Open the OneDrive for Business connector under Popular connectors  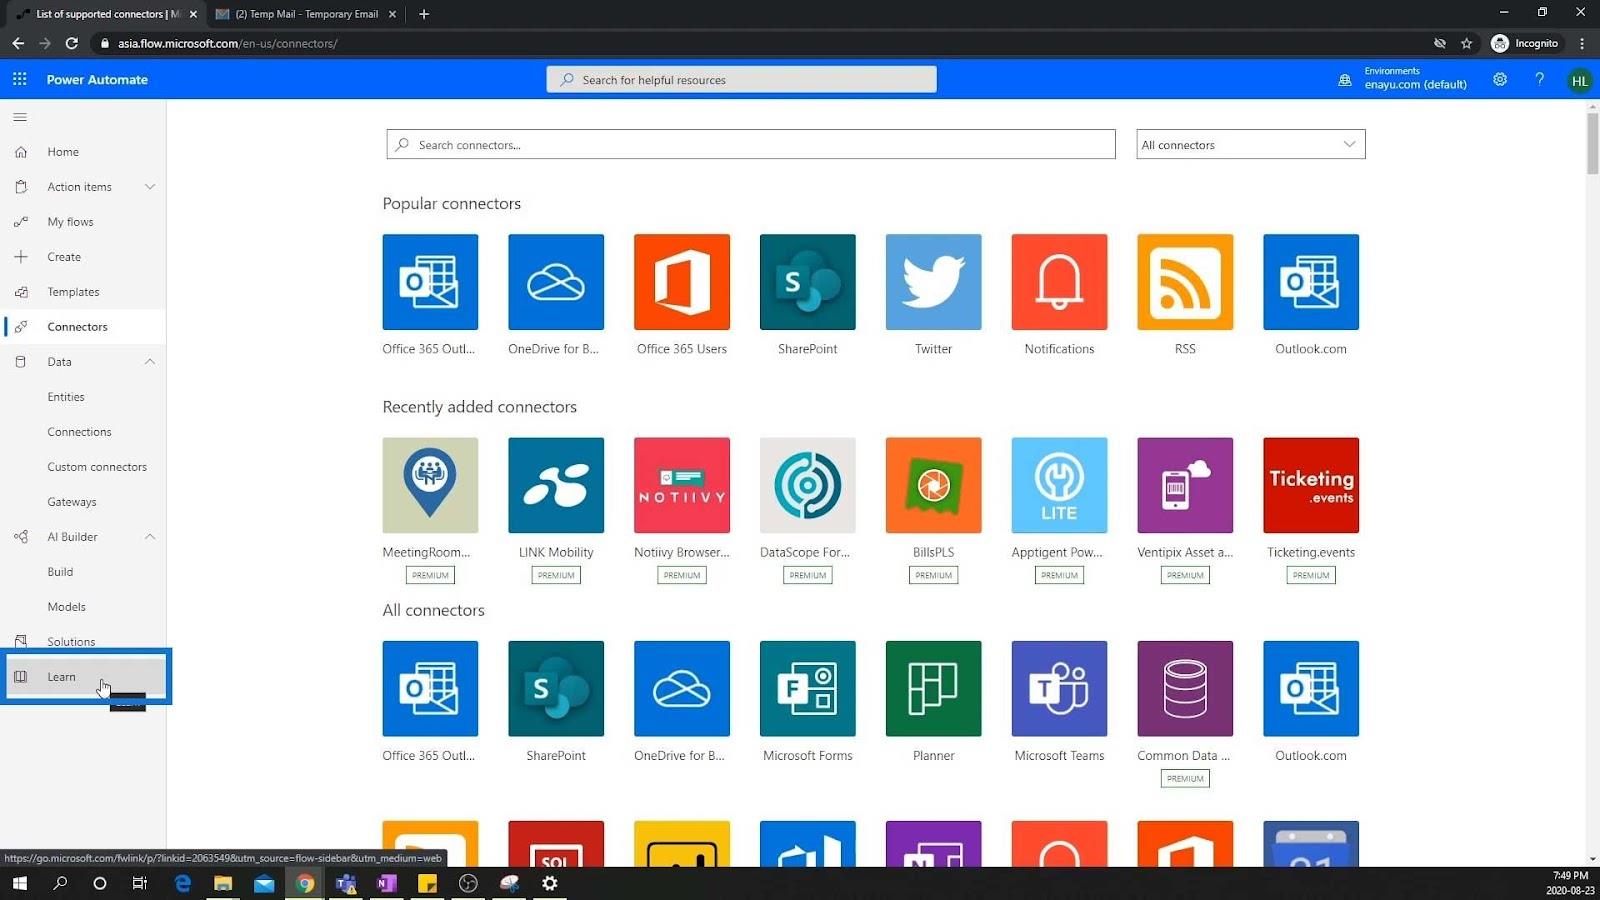tap(556, 282)
